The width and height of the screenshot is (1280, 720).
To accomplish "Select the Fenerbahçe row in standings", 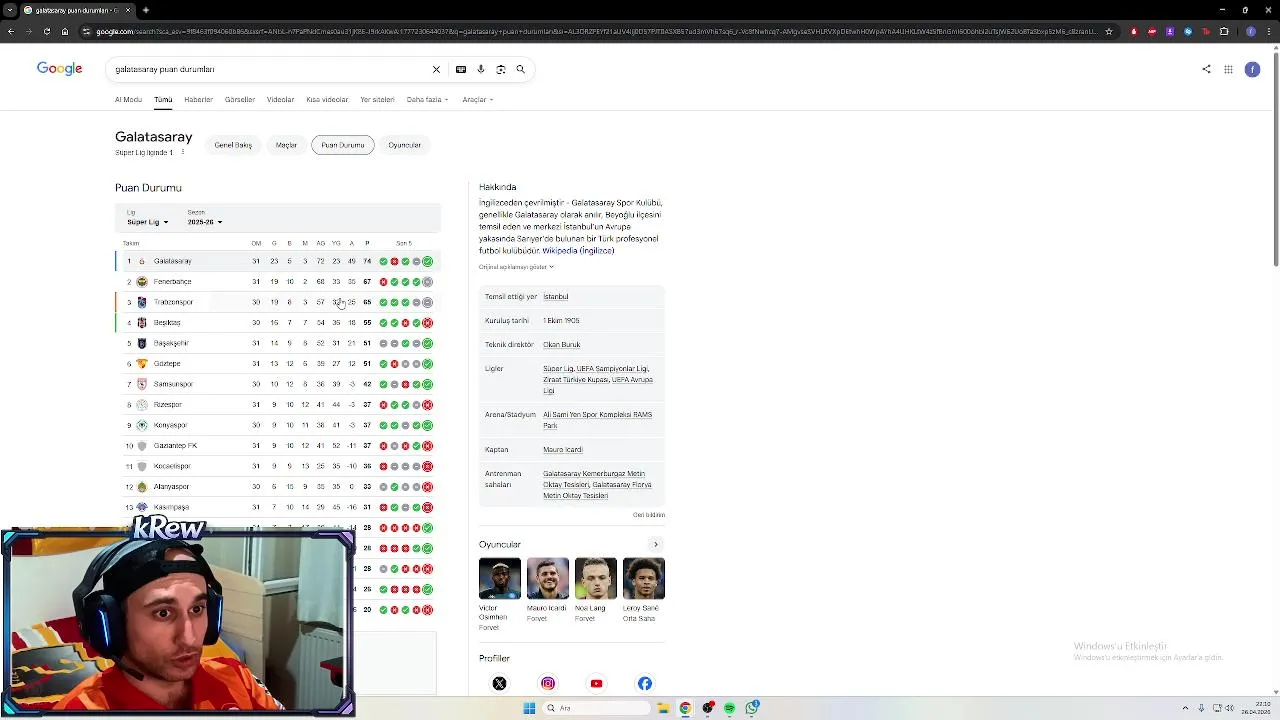I will (278, 282).
